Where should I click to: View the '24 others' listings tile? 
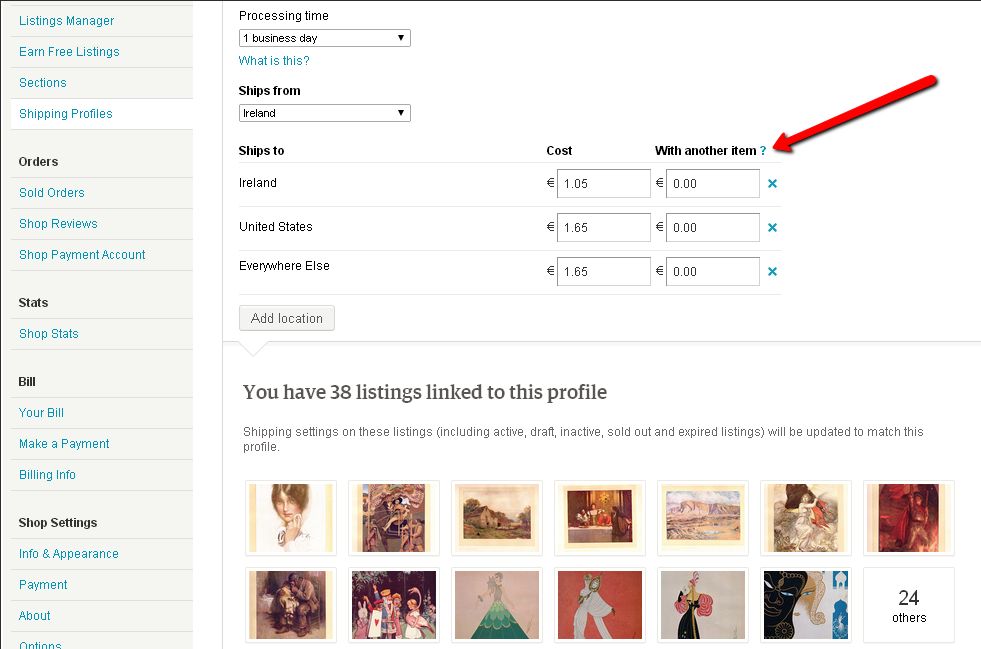click(908, 605)
